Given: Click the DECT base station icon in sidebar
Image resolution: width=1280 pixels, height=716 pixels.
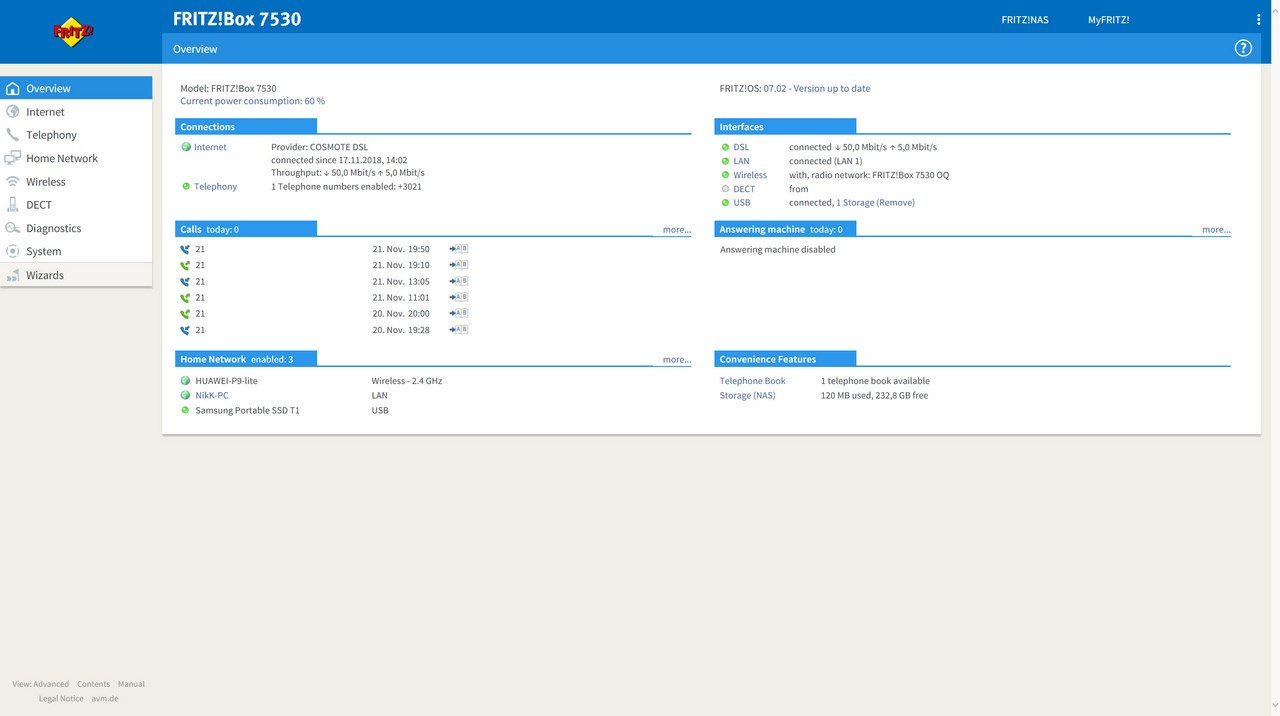Looking at the screenshot, I should coord(13,205).
